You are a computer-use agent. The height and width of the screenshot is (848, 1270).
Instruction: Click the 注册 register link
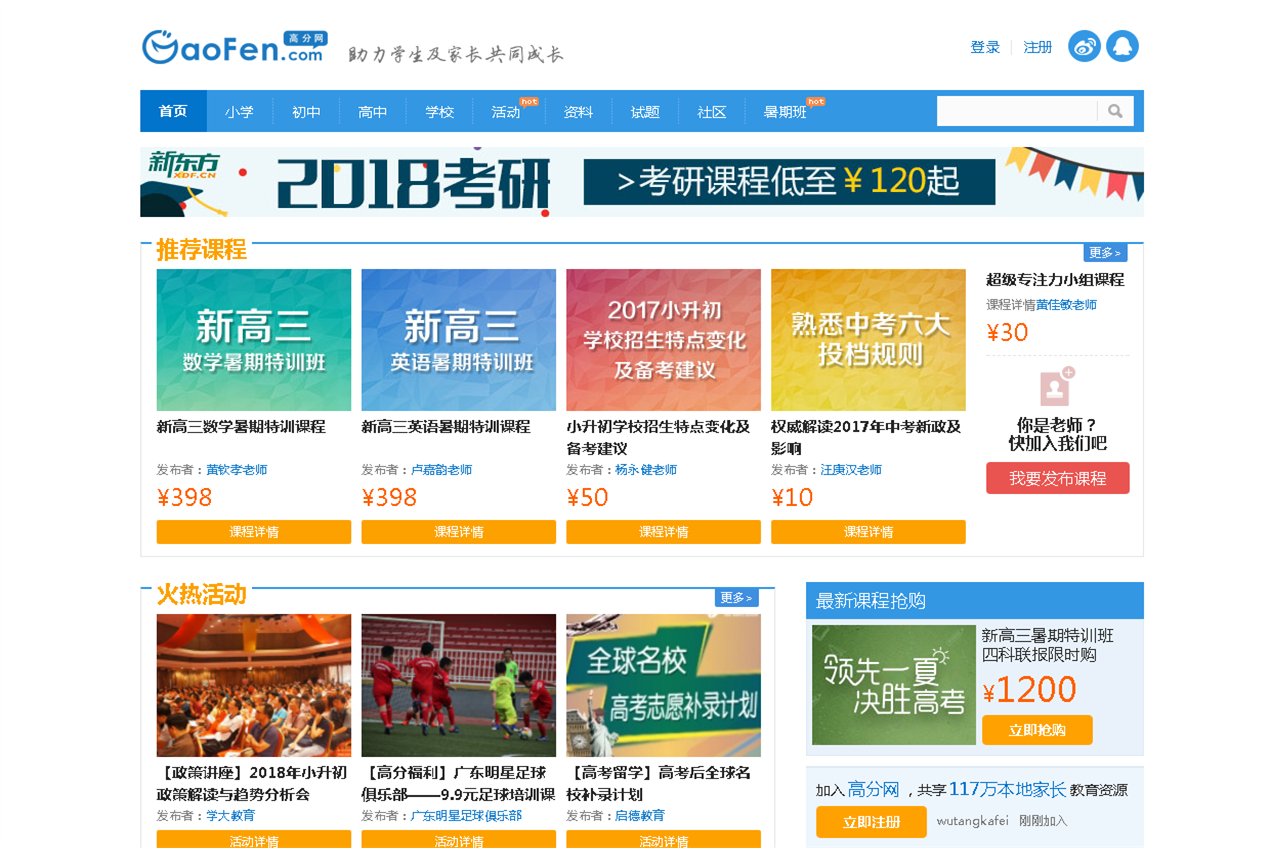[1038, 47]
